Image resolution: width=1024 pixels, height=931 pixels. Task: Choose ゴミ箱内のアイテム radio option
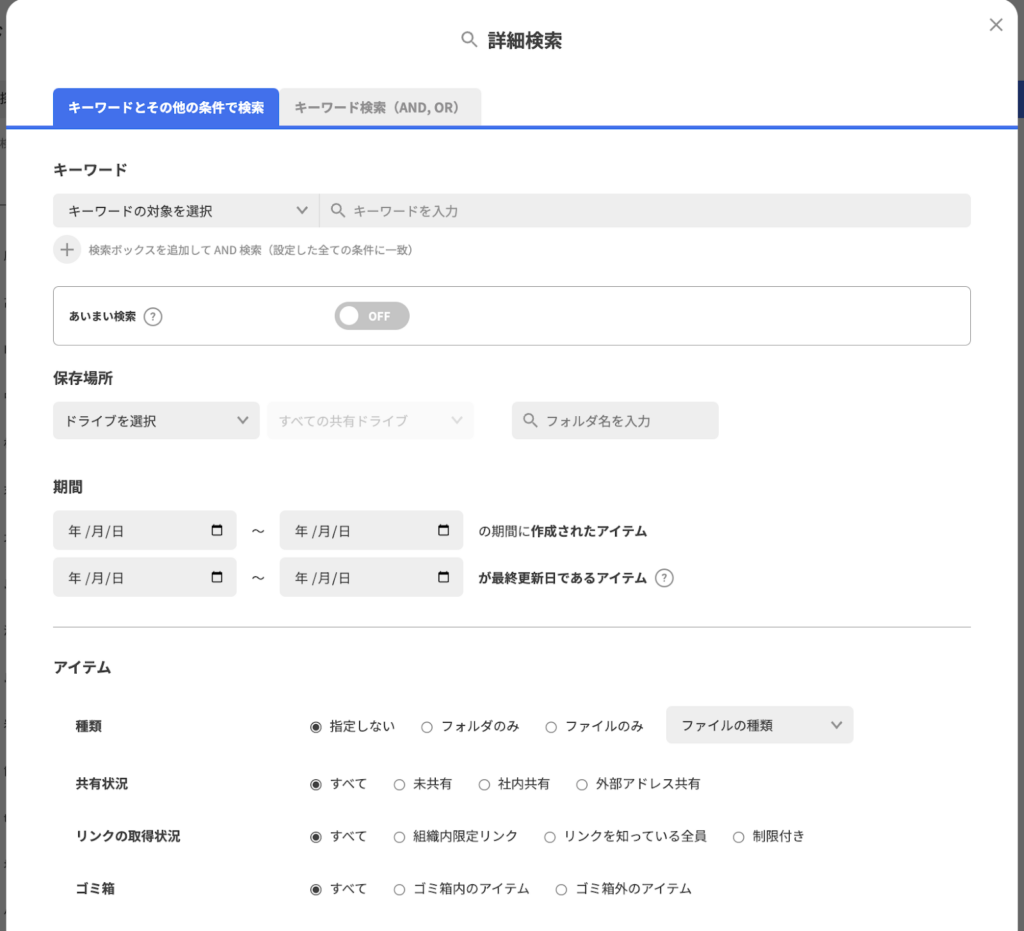point(400,889)
